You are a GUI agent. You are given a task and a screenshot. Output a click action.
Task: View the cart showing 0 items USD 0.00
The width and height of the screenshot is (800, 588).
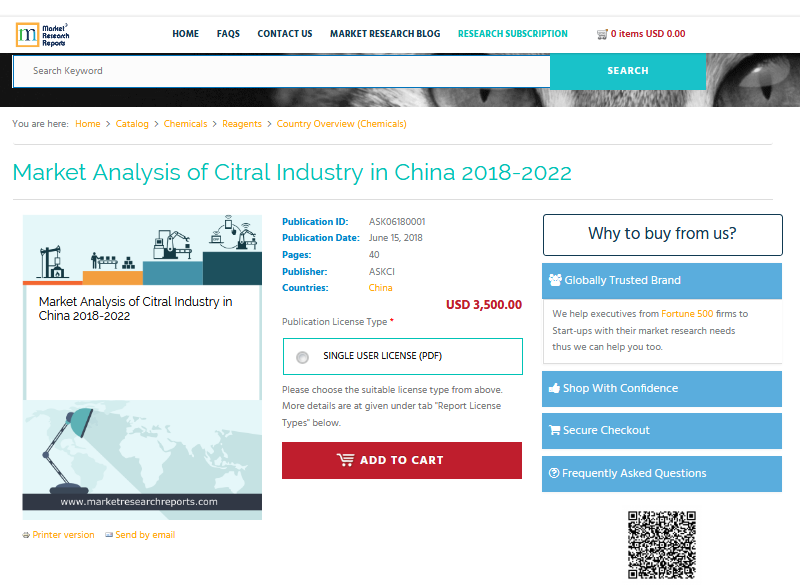[648, 34]
